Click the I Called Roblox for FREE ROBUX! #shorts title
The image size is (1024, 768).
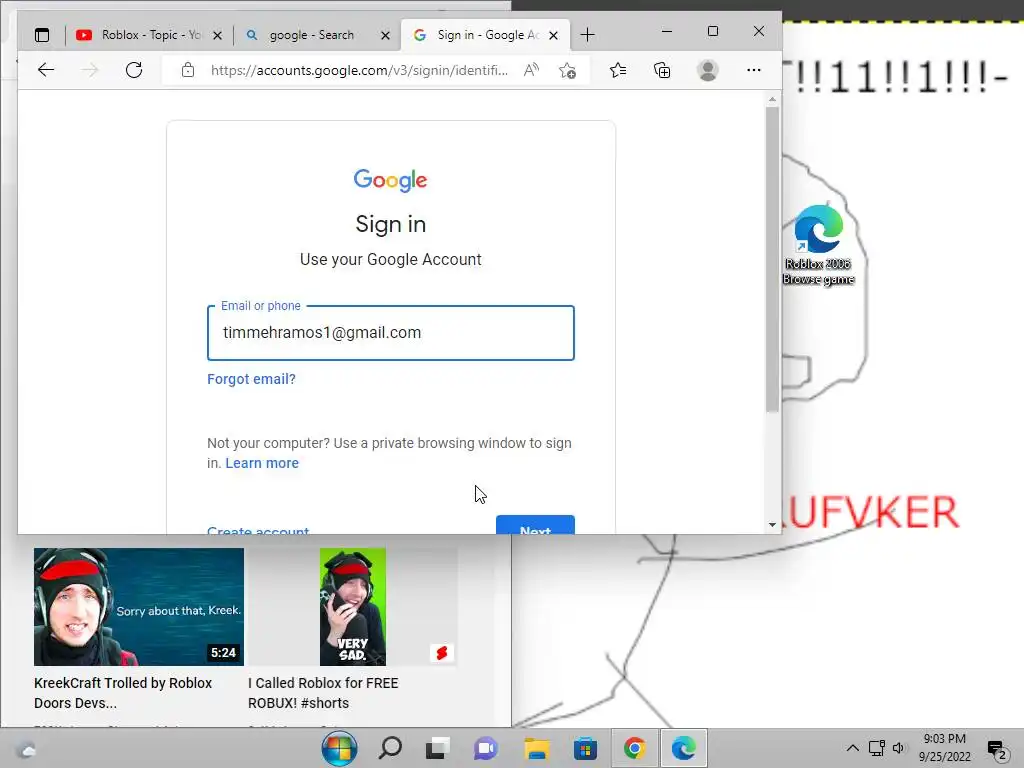323,693
